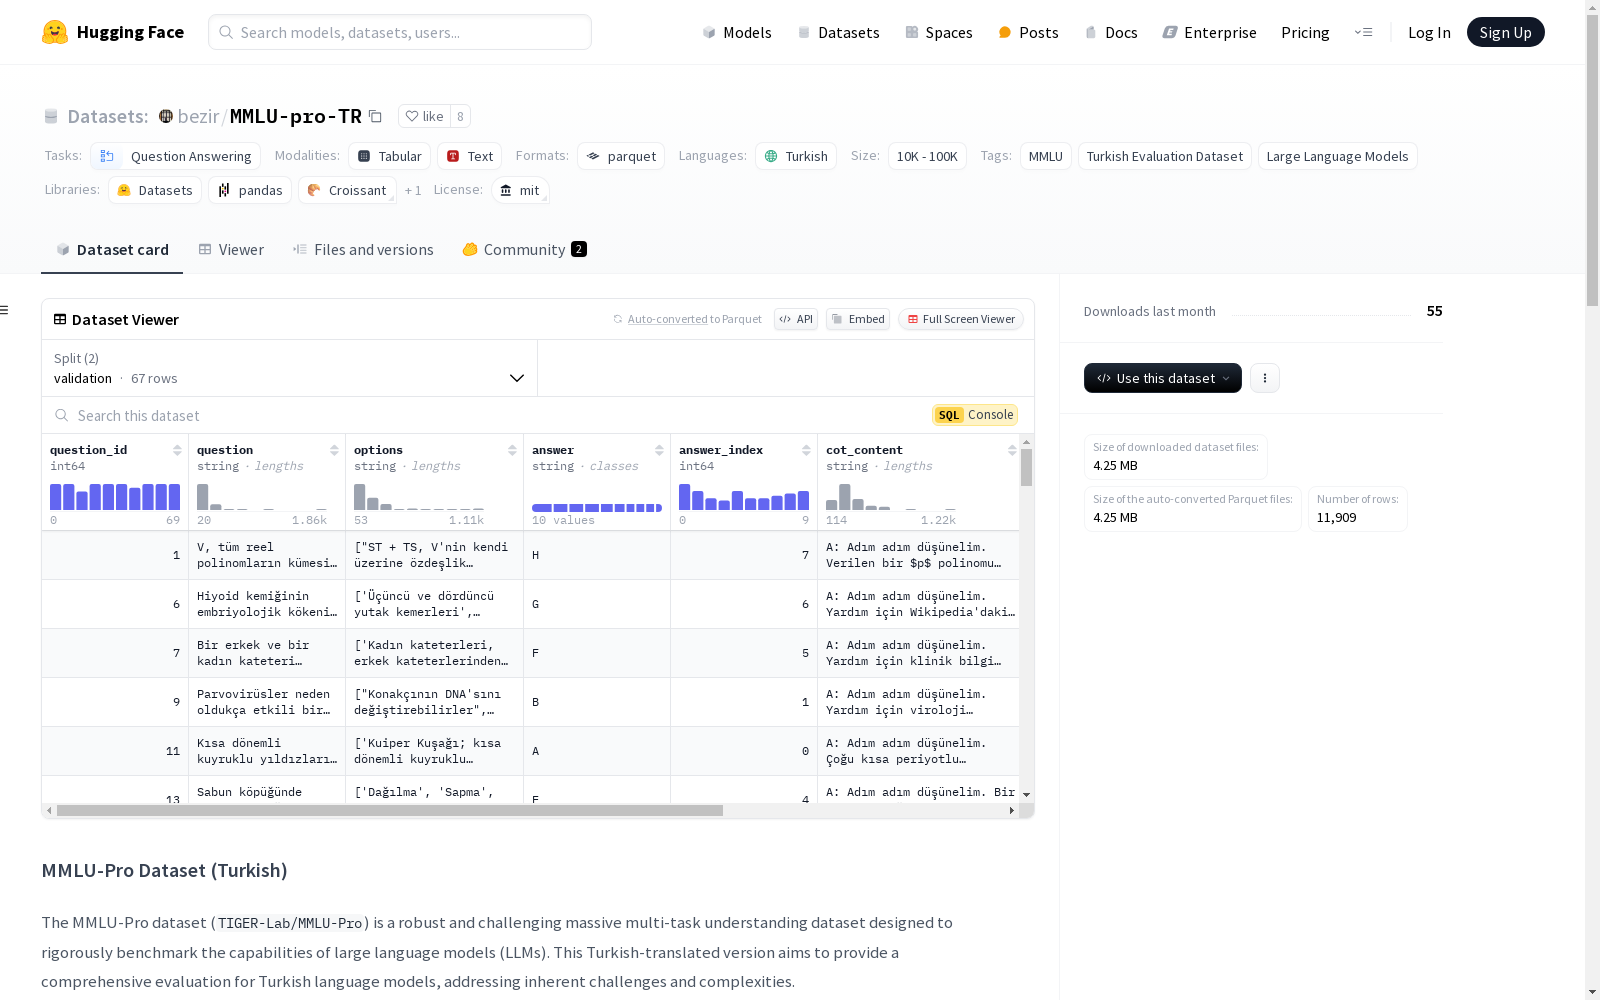Open the Files and versions tab

tap(363, 249)
